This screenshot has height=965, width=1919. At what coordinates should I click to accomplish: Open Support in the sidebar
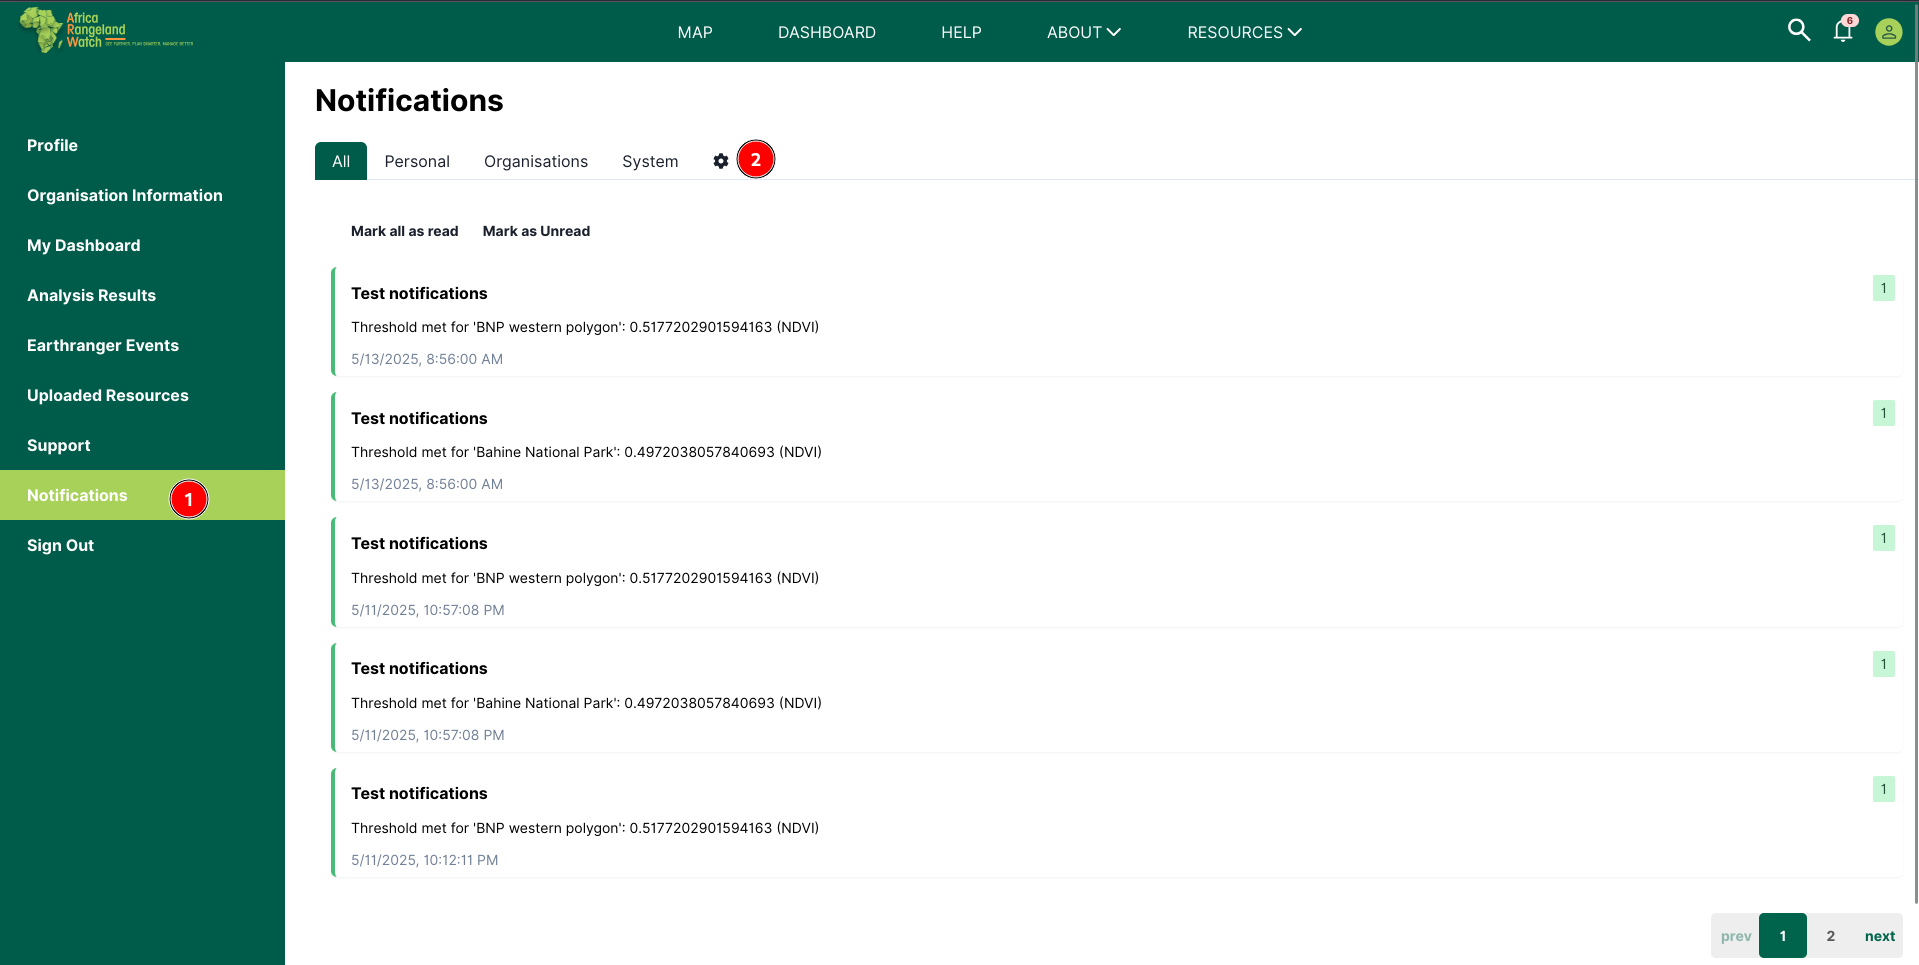142,445
